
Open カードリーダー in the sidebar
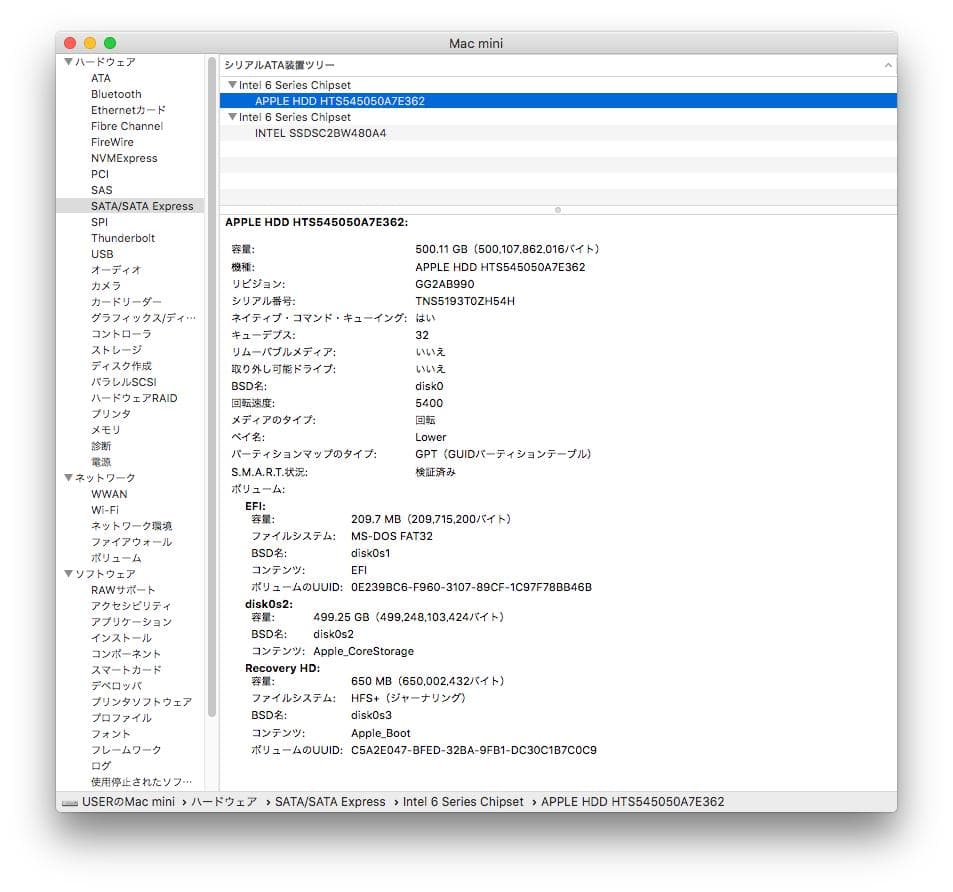[126, 302]
